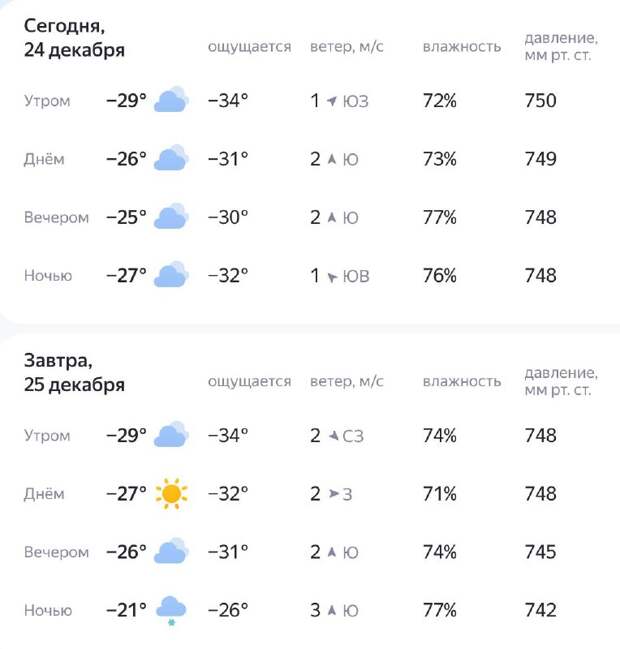Click today's night cloudy weather icon

tap(171, 275)
